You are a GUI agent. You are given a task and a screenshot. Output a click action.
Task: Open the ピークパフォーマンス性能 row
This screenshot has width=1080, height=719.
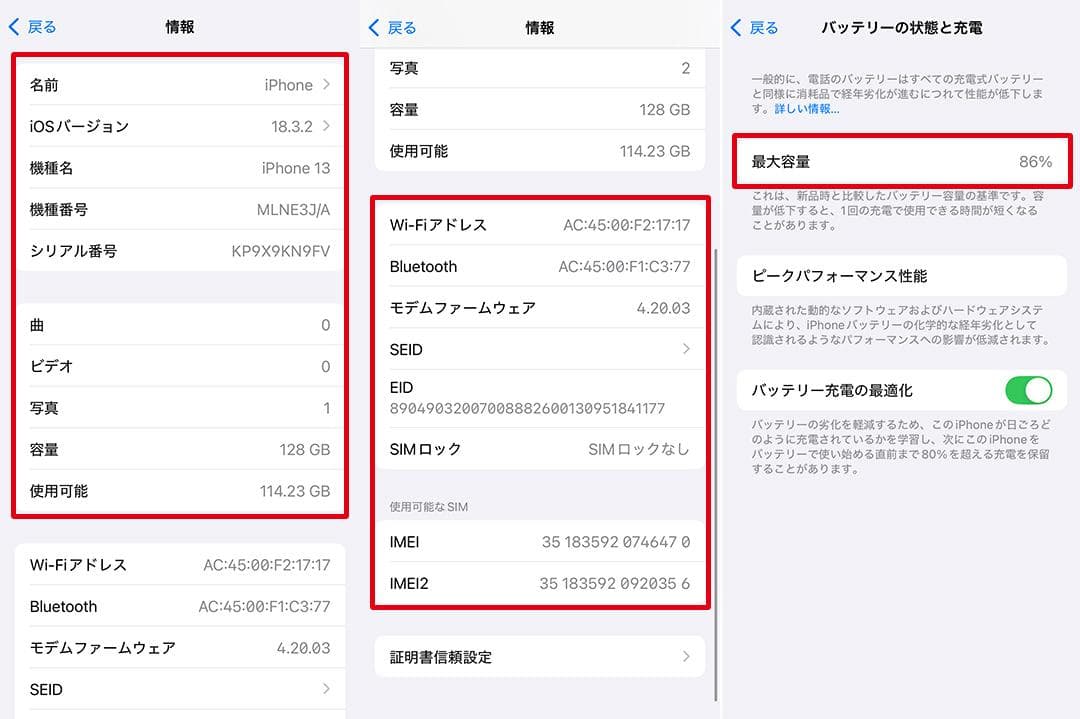pos(902,275)
